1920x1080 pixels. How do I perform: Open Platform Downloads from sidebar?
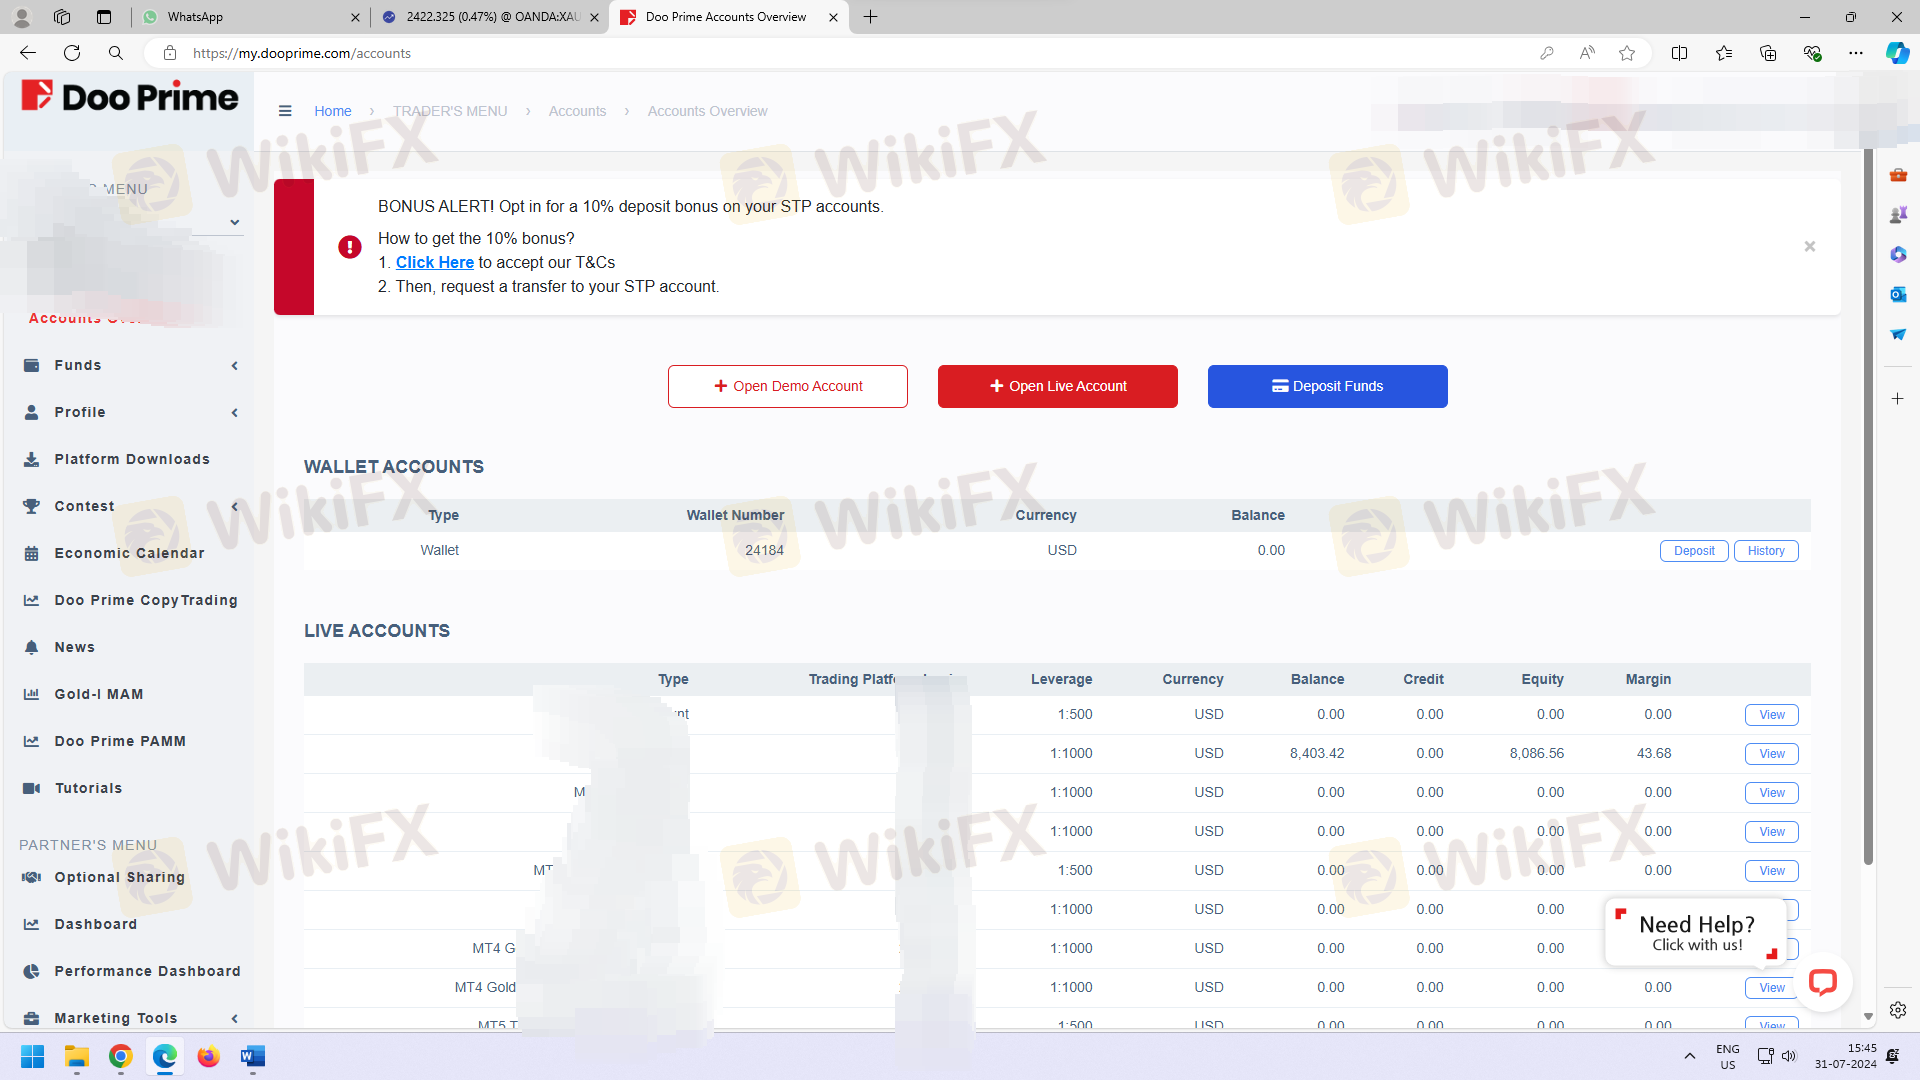(x=131, y=459)
